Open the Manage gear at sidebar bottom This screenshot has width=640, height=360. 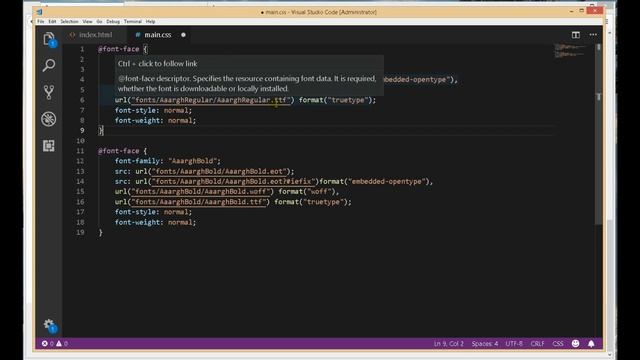click(49, 326)
